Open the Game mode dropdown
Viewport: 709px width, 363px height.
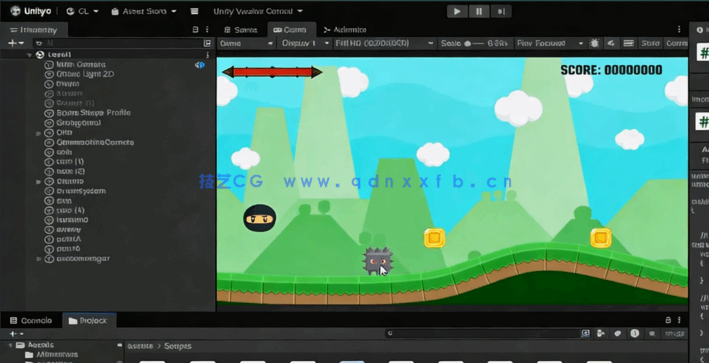tap(246, 43)
